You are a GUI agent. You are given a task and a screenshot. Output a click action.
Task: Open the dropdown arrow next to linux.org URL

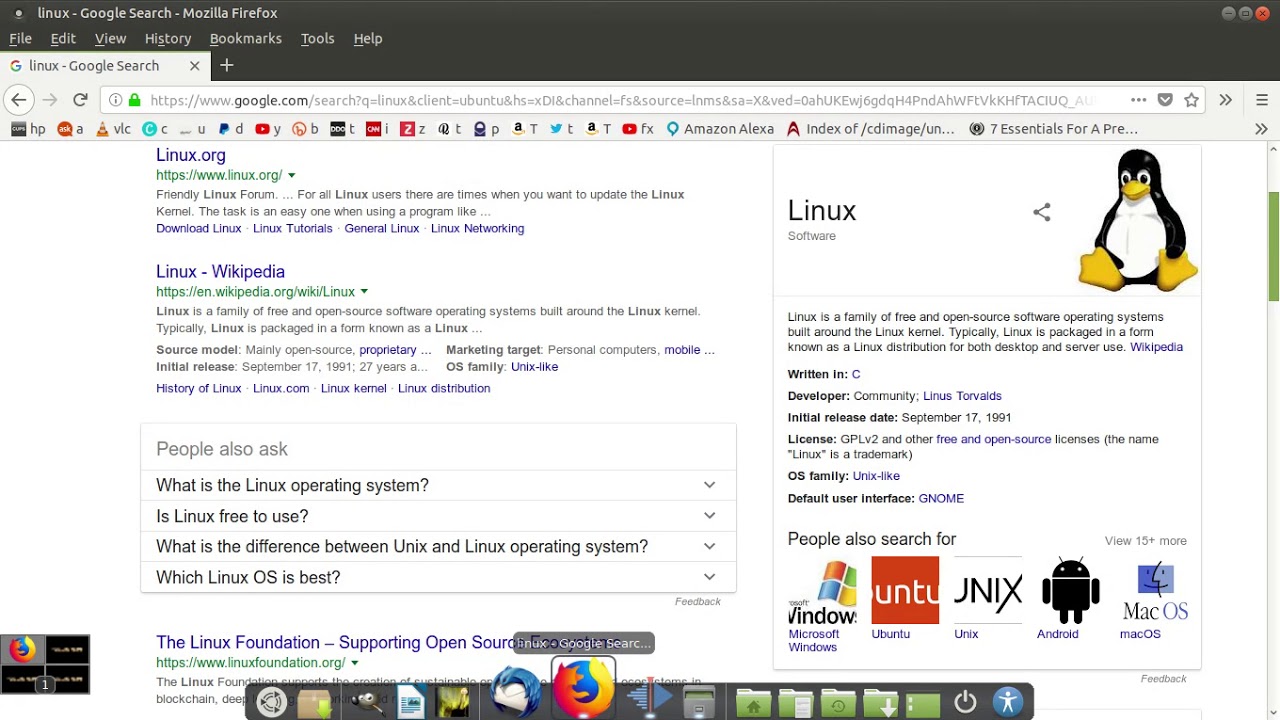tap(292, 176)
